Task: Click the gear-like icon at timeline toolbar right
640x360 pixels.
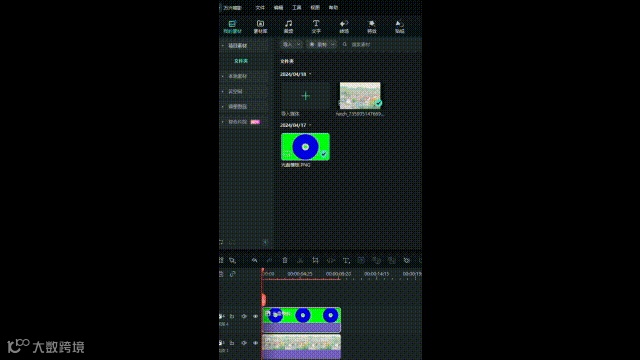Action: tap(407, 260)
